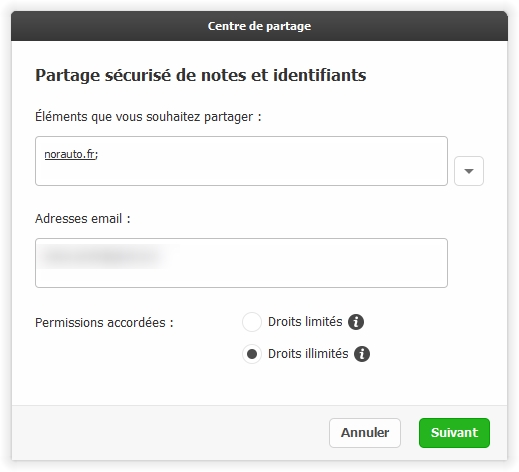Click the Droits illimités label text
Screen dimensions: 519x472
[308, 354]
